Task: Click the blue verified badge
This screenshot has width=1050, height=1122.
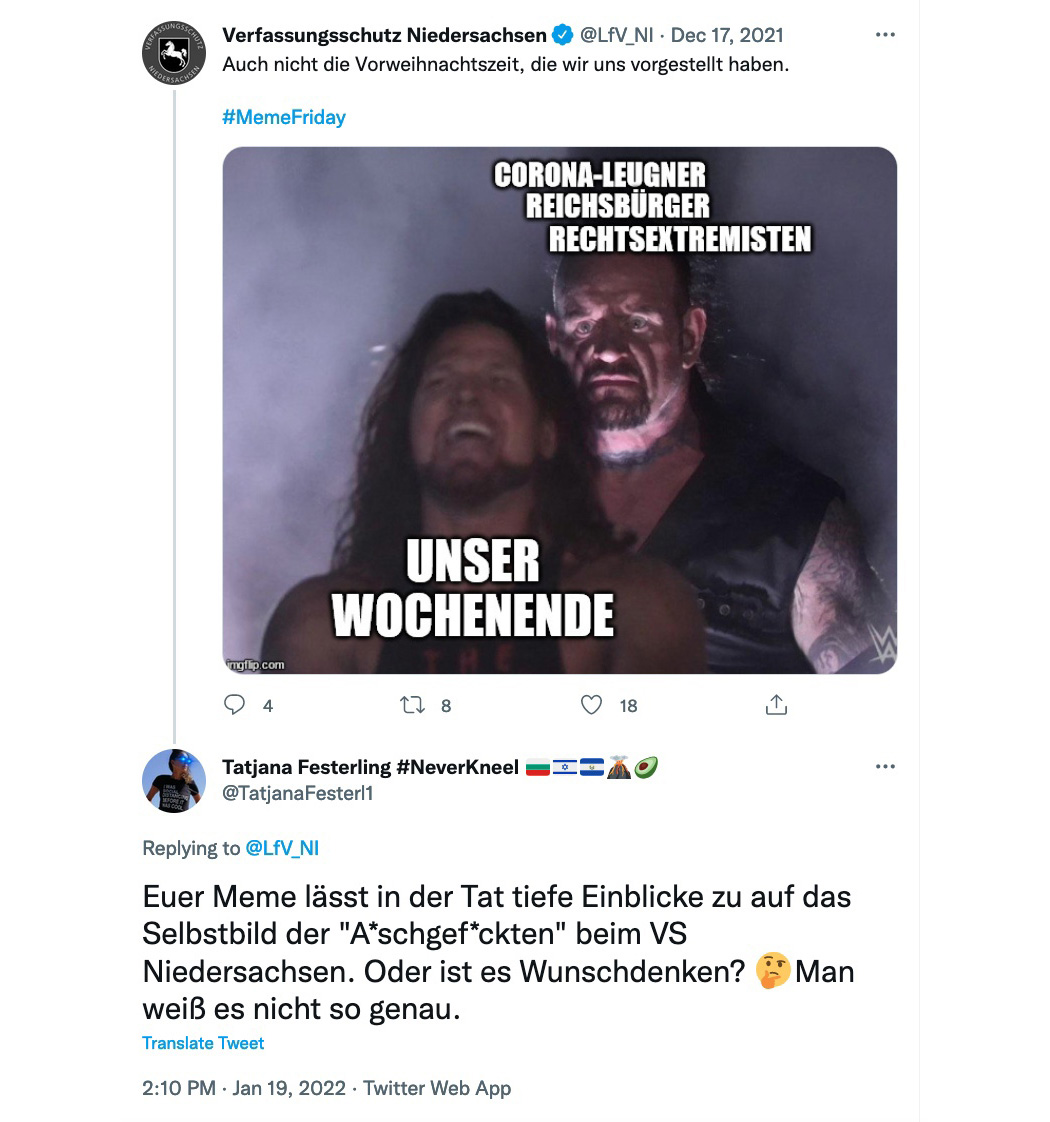Action: click(x=563, y=34)
